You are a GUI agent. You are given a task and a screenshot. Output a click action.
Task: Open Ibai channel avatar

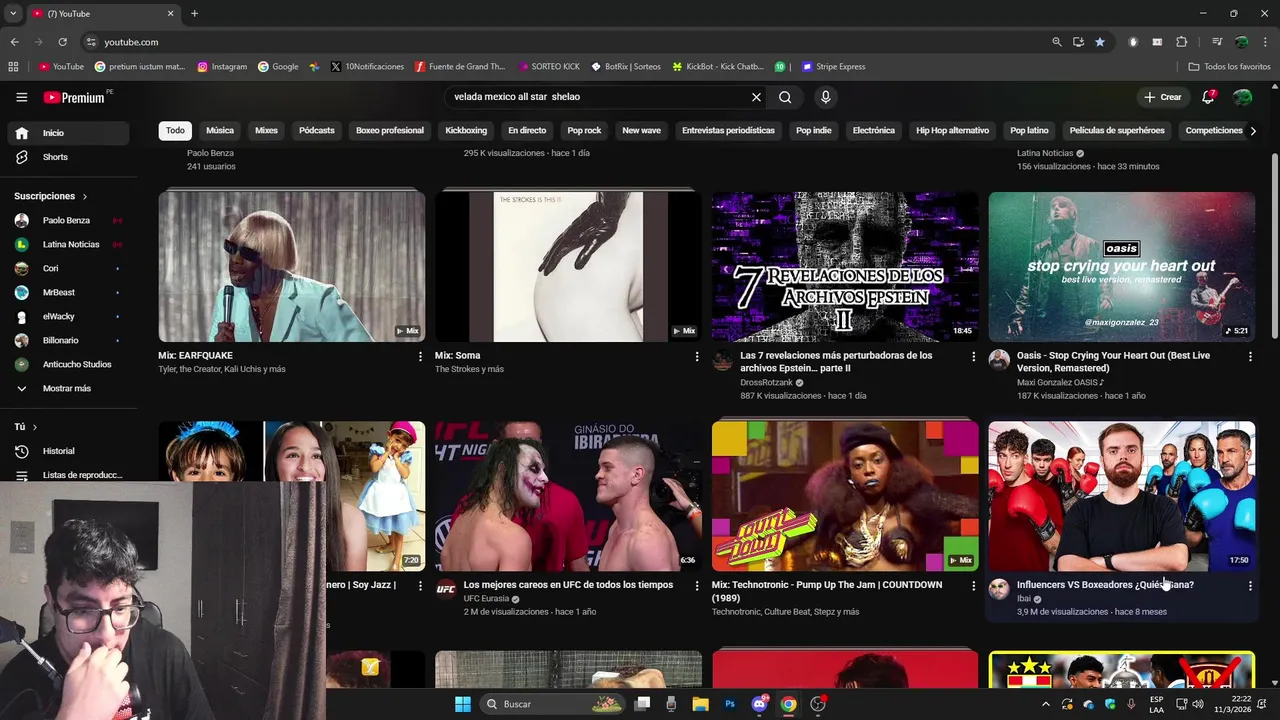(999, 589)
